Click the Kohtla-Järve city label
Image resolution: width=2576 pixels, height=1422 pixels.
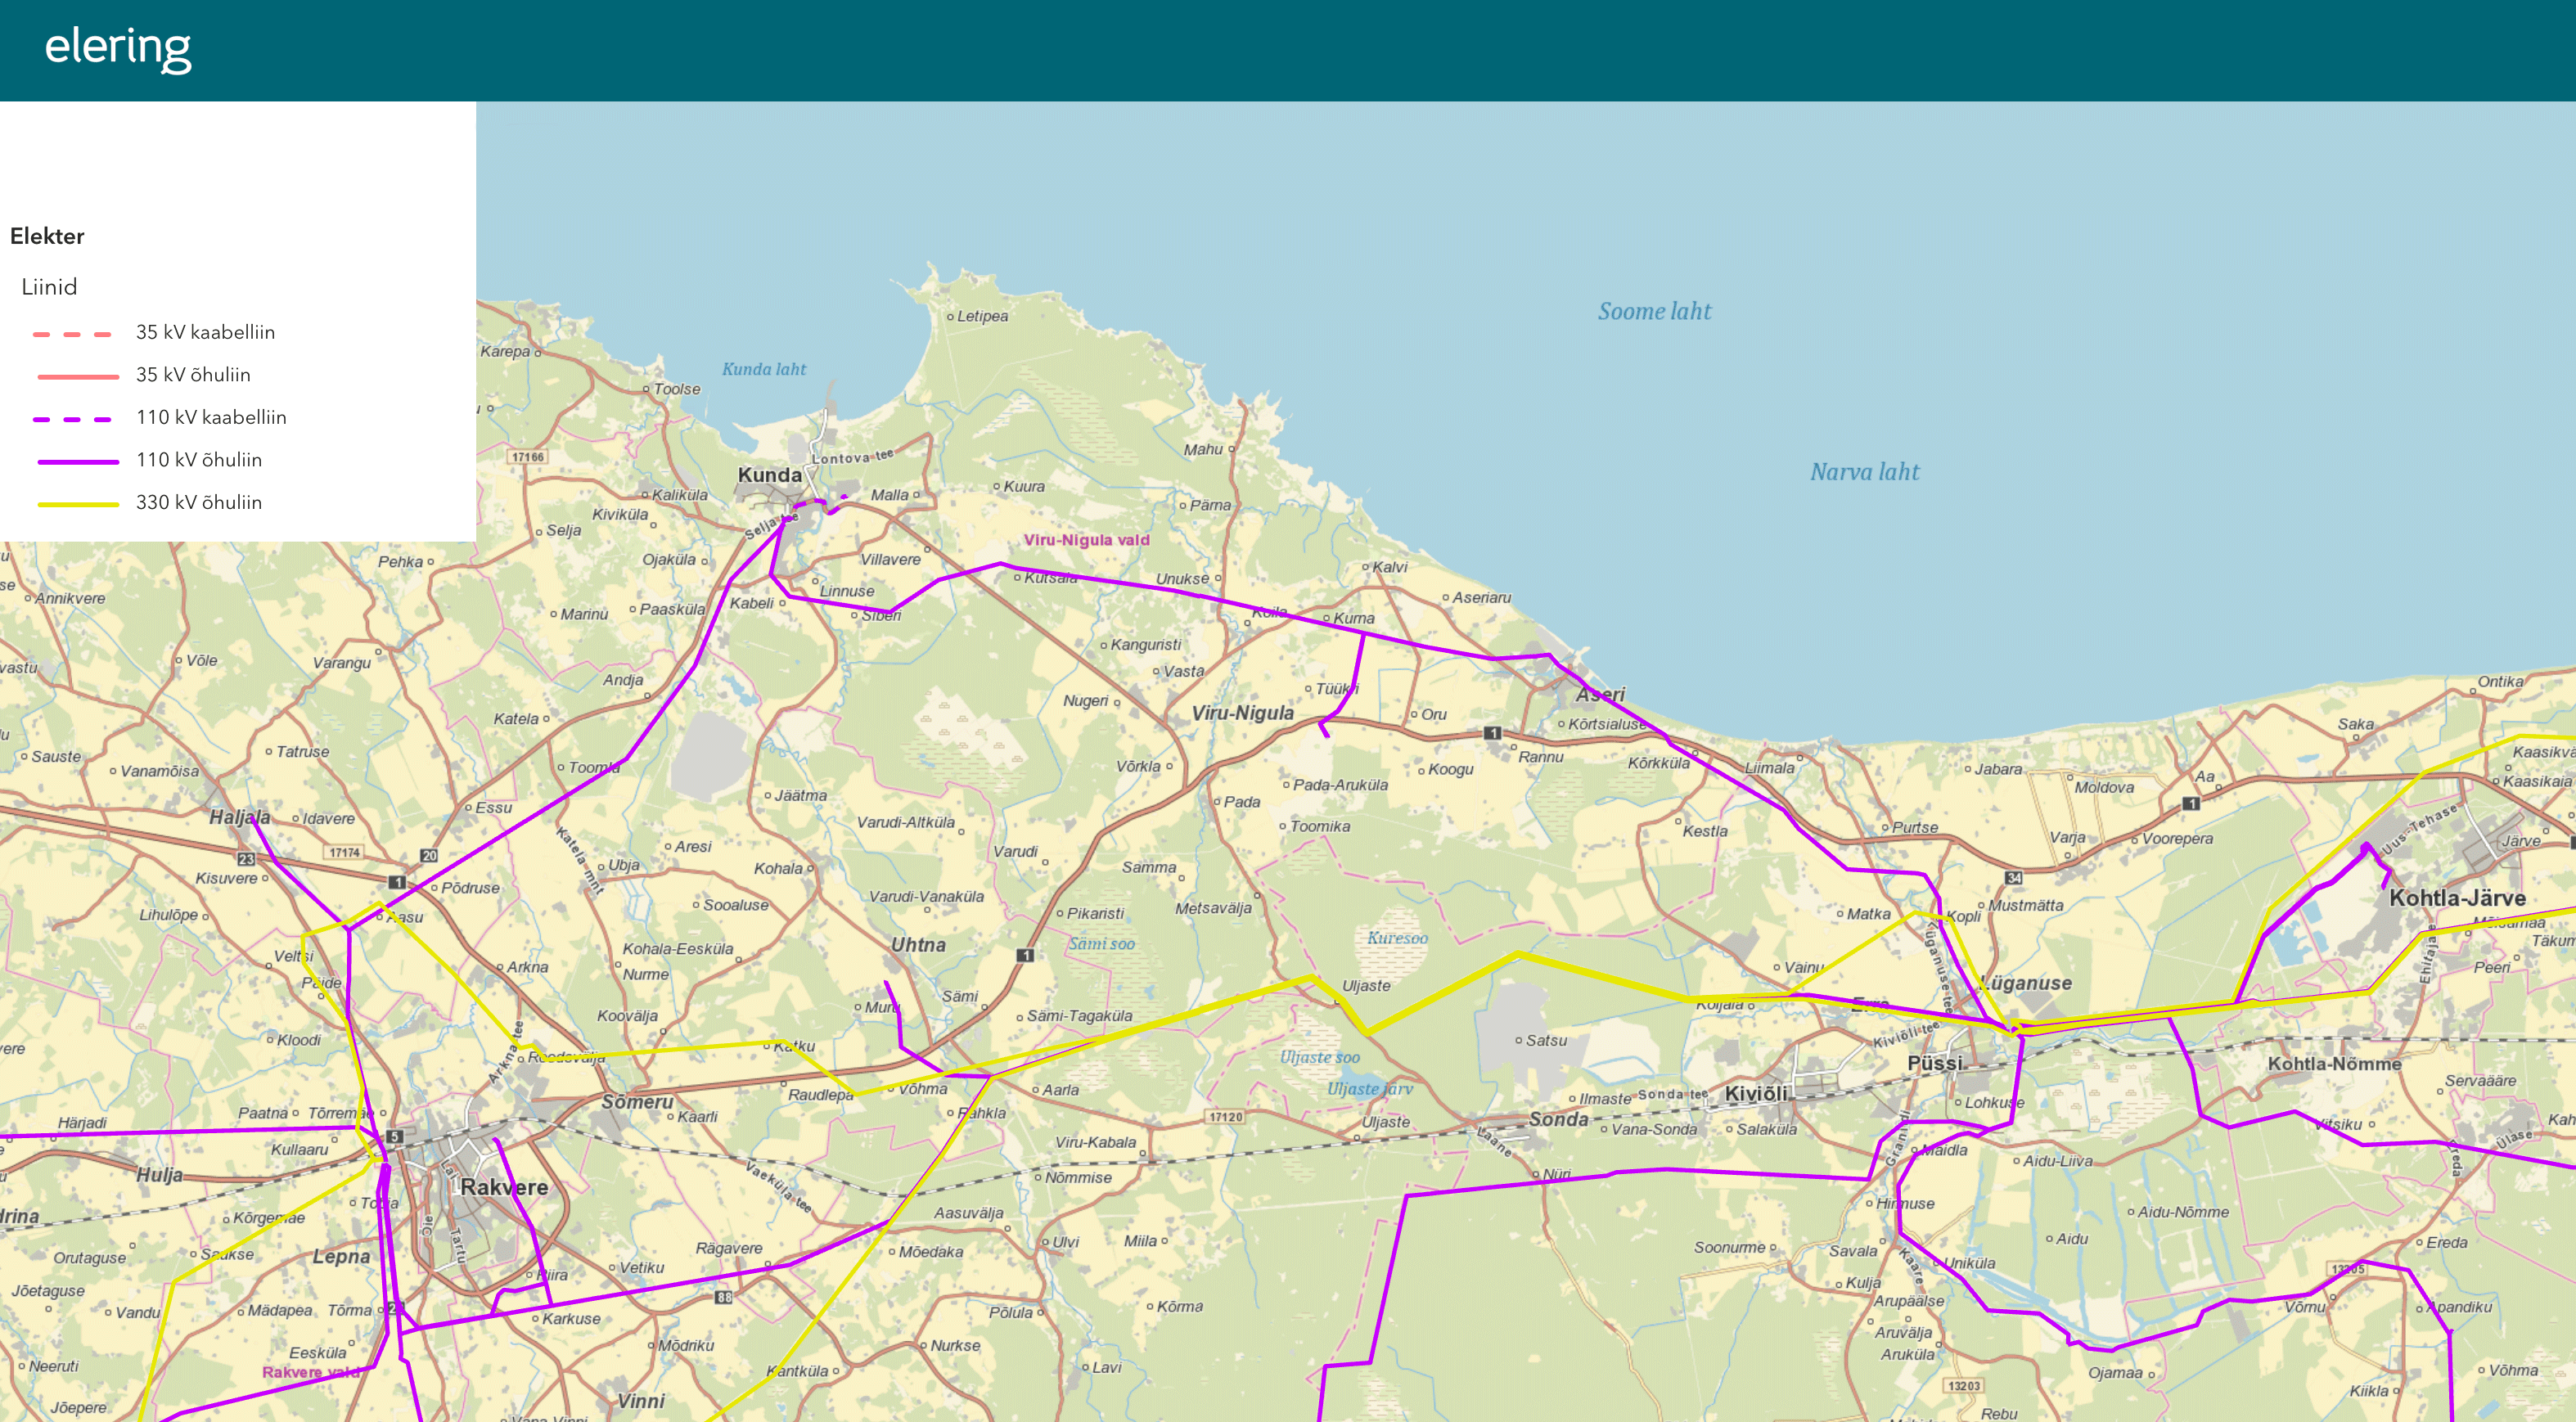tap(2457, 897)
